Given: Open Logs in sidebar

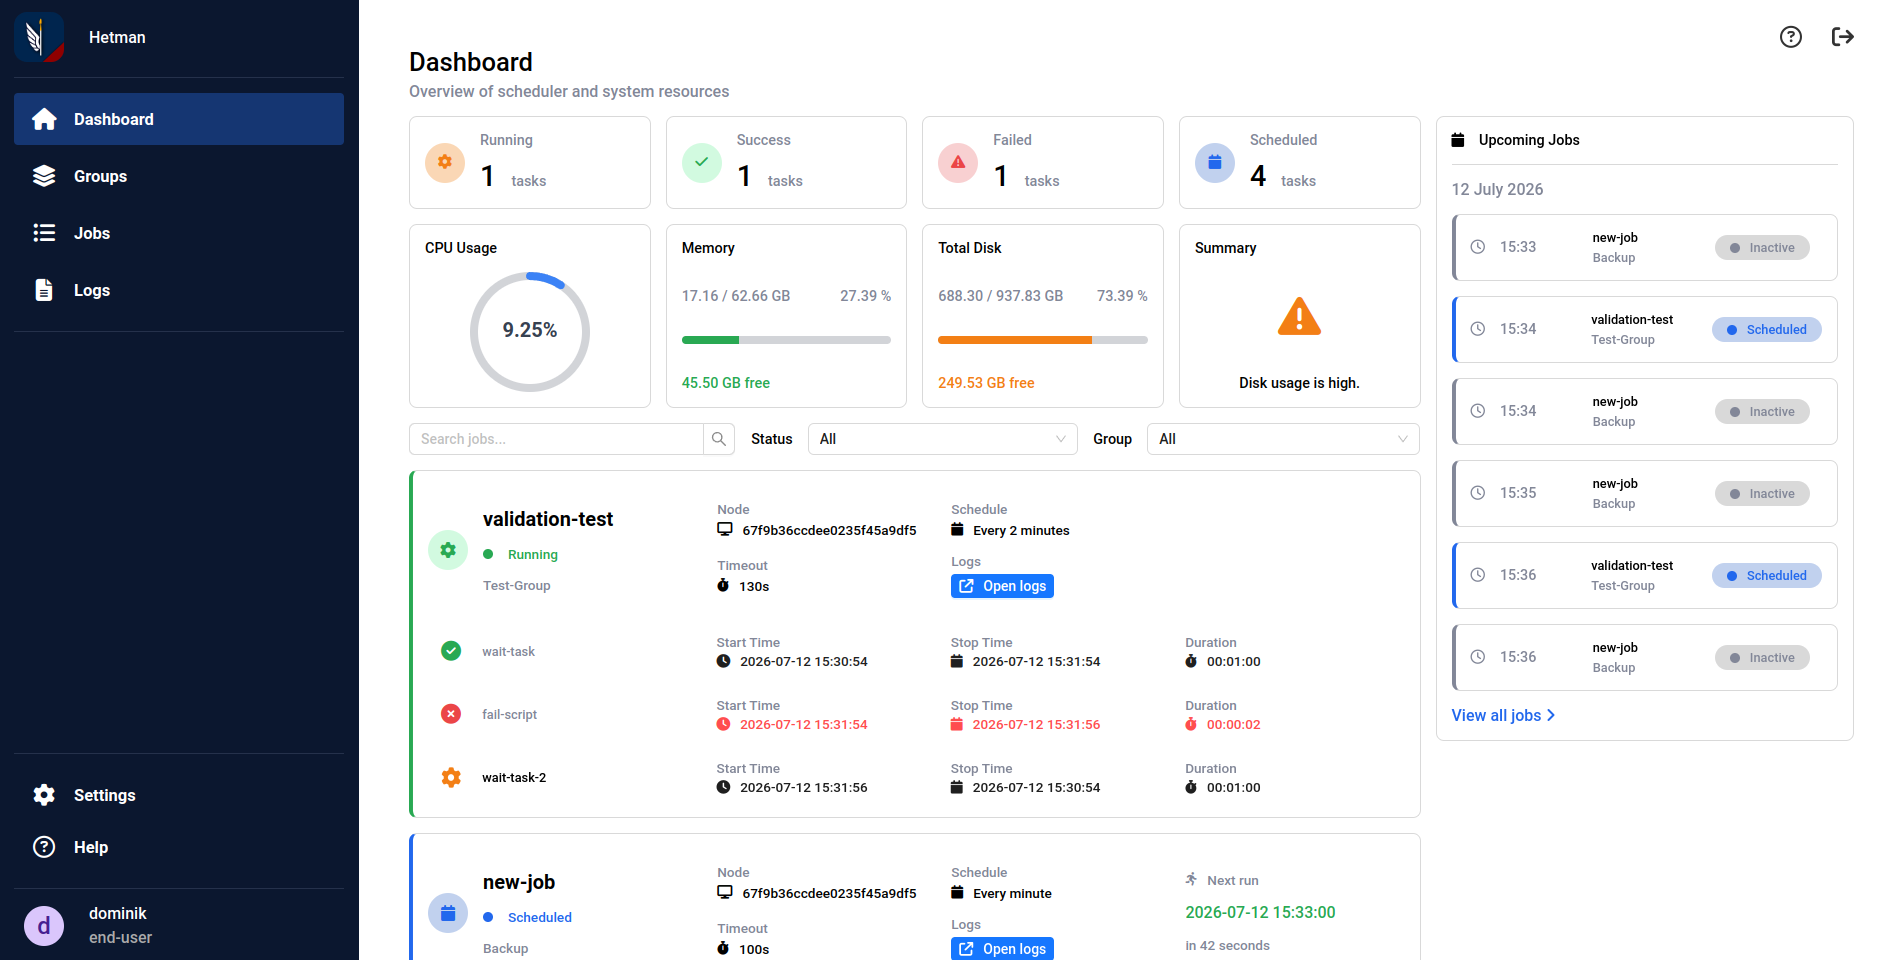Looking at the screenshot, I should click(x=179, y=290).
